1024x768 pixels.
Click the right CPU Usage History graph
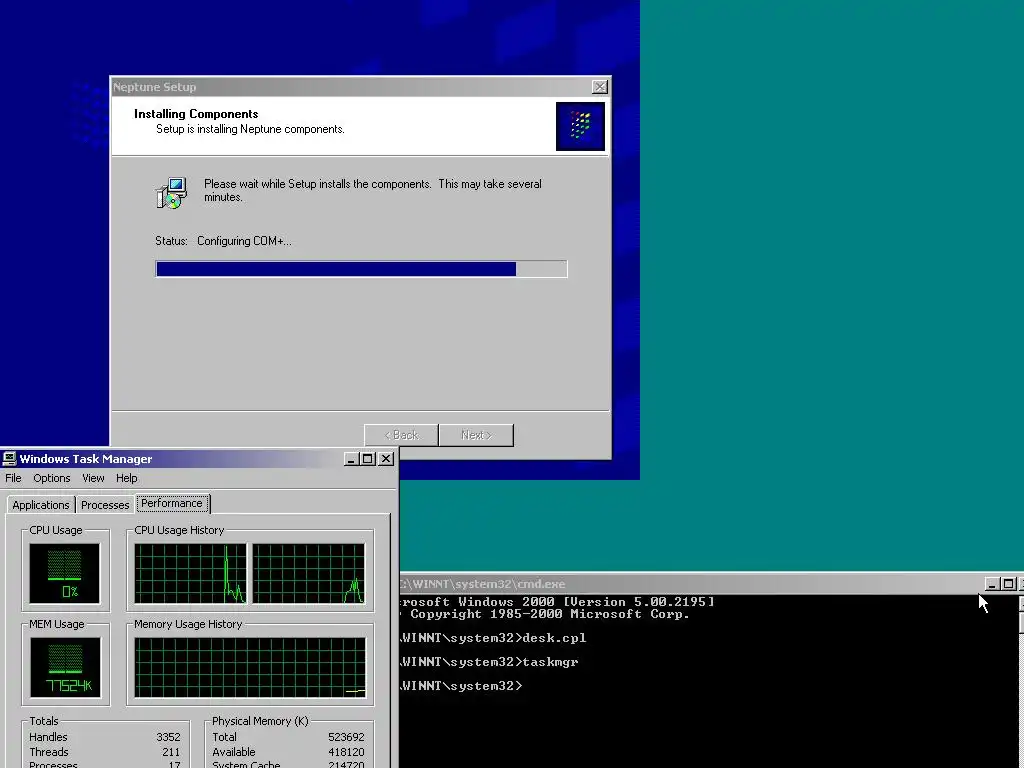pos(309,573)
